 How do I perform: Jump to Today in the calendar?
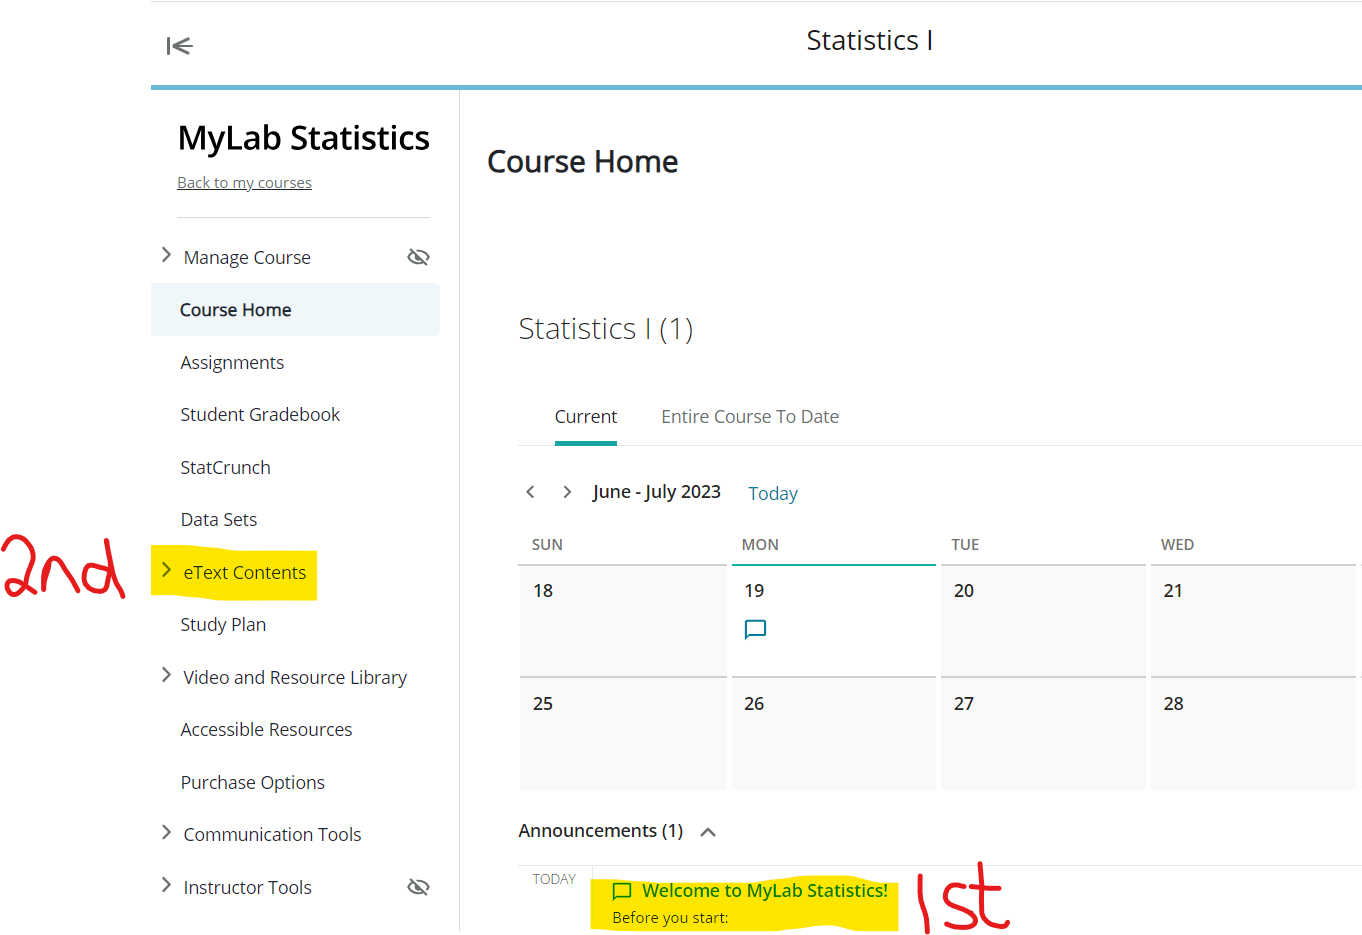773,494
